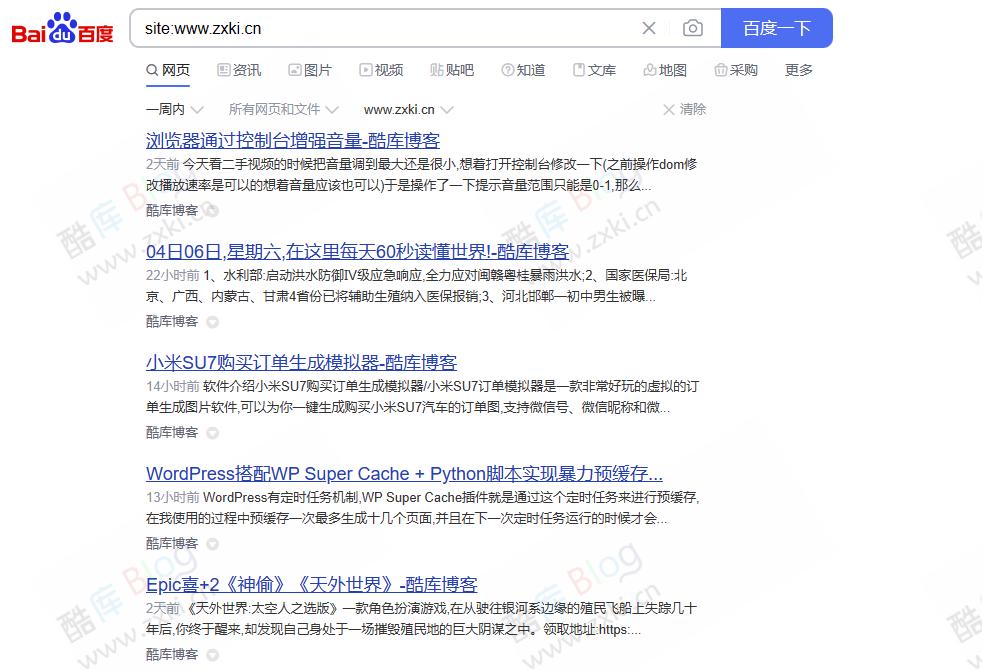The image size is (982, 670).
Task: Open the 视频 (Video) search category
Action: click(x=381, y=70)
